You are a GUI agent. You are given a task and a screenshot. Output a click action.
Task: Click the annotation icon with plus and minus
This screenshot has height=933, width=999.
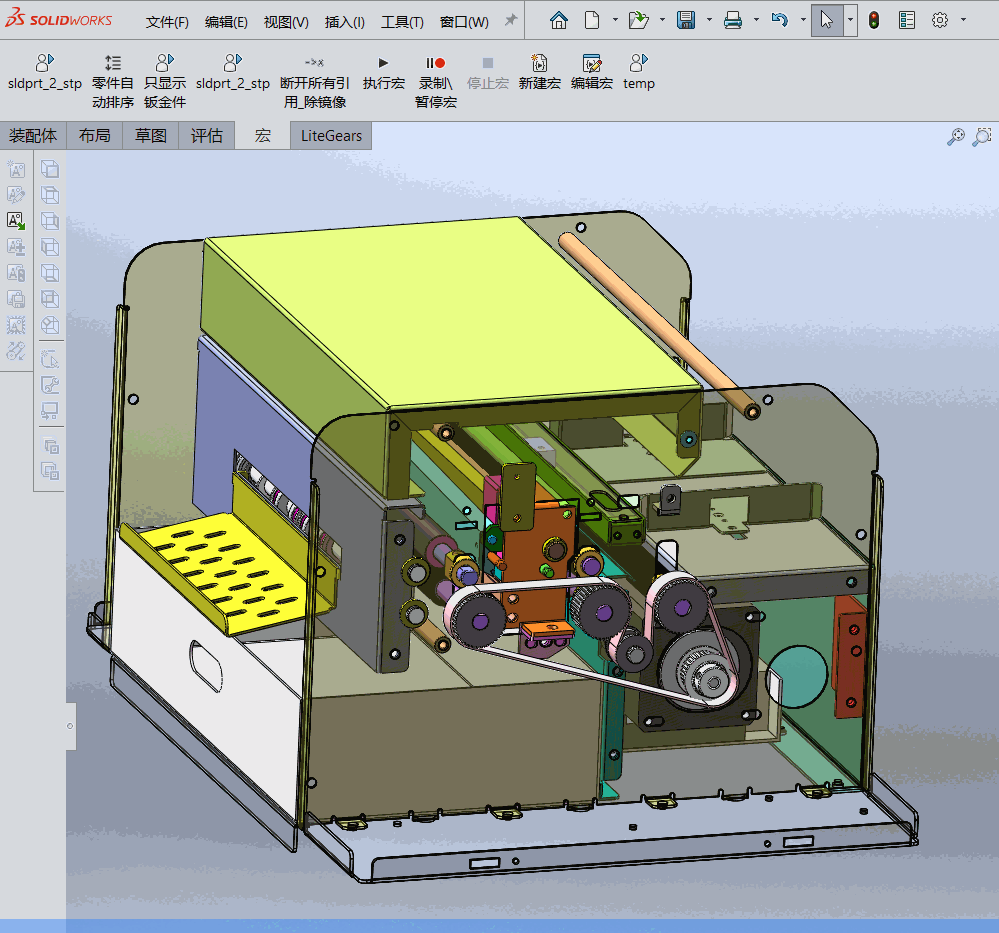pyautogui.click(x=16, y=247)
